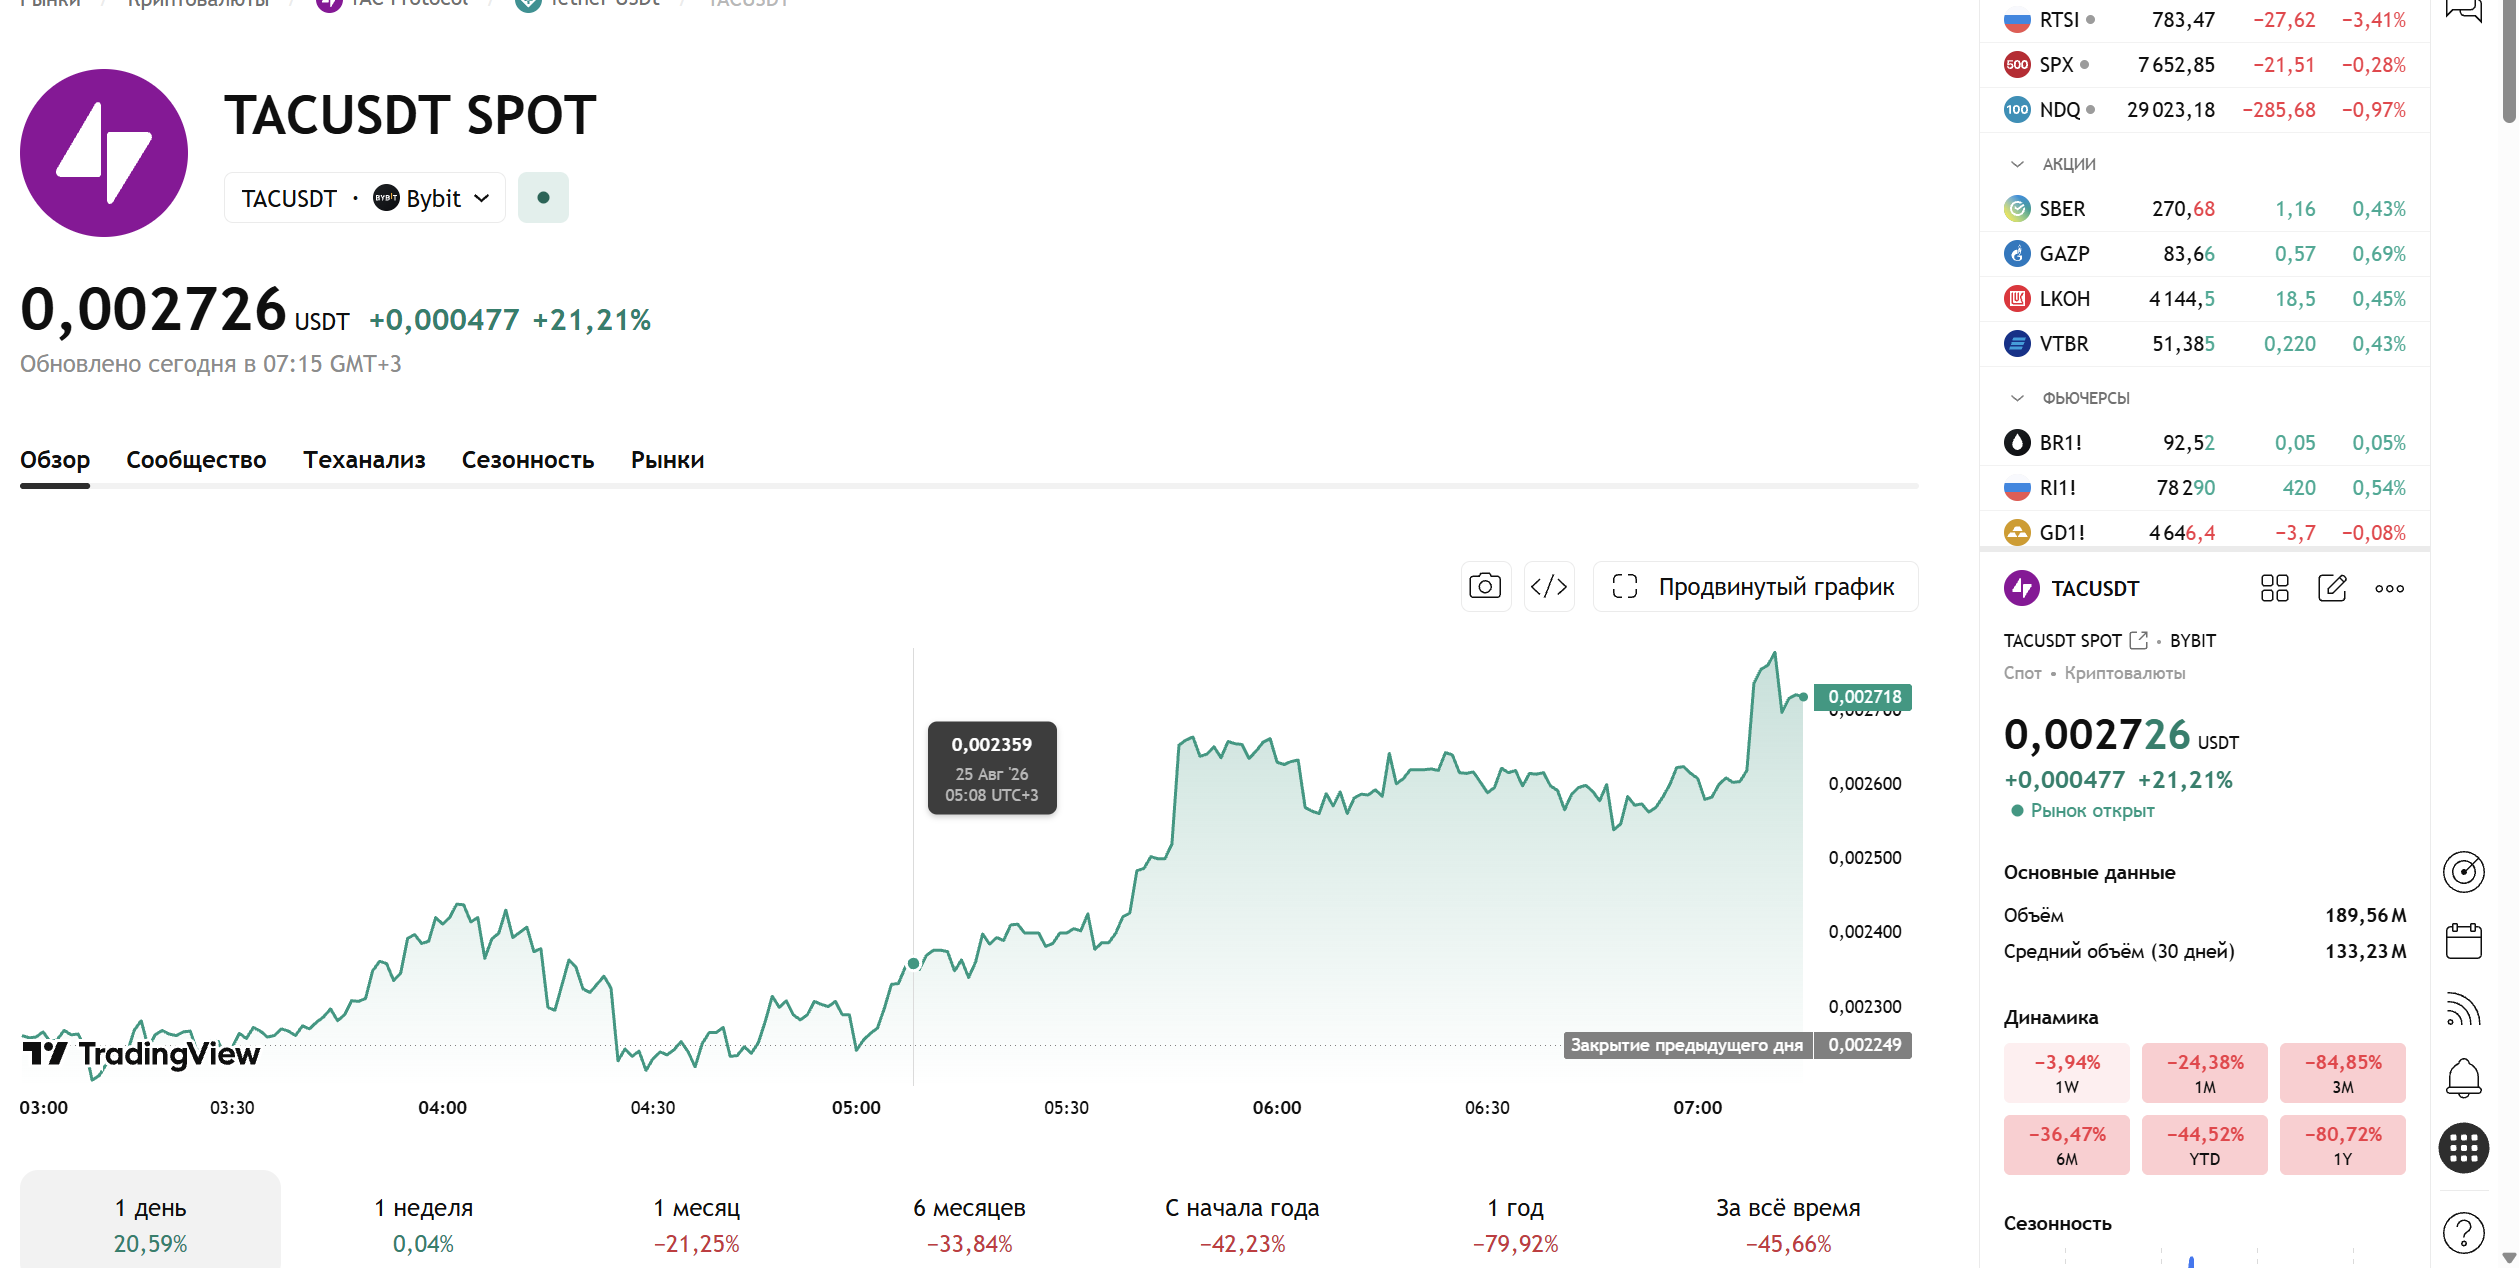The width and height of the screenshot is (2519, 1268).
Task: Open the embed code icon
Action: coord(1549,586)
